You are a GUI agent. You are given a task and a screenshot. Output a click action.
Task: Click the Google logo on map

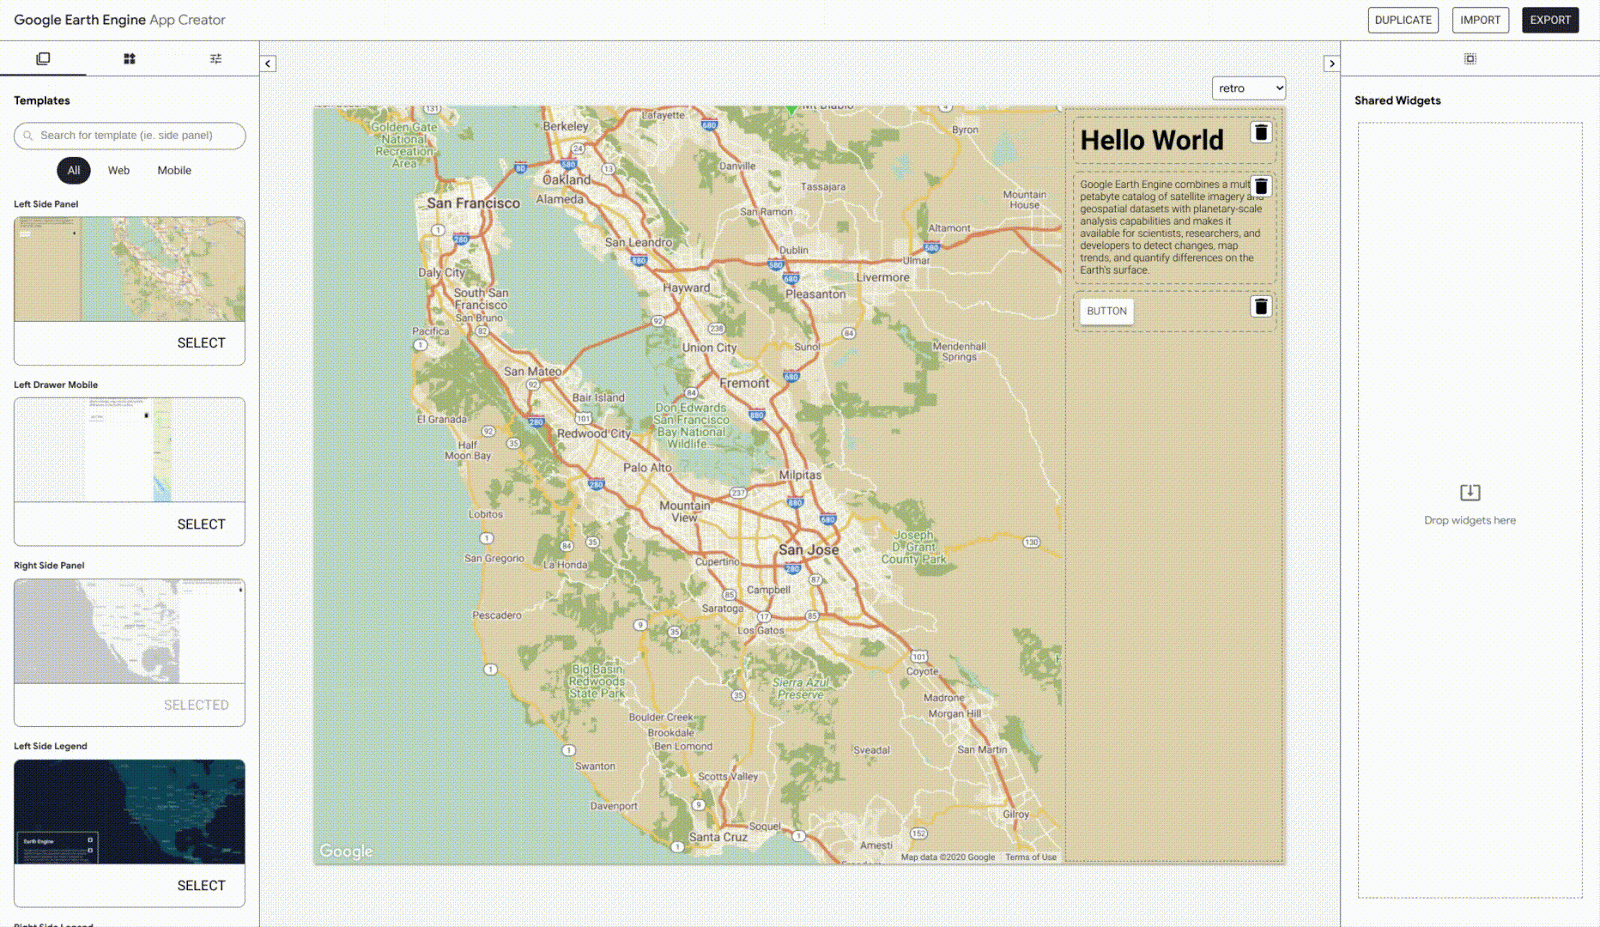click(346, 851)
